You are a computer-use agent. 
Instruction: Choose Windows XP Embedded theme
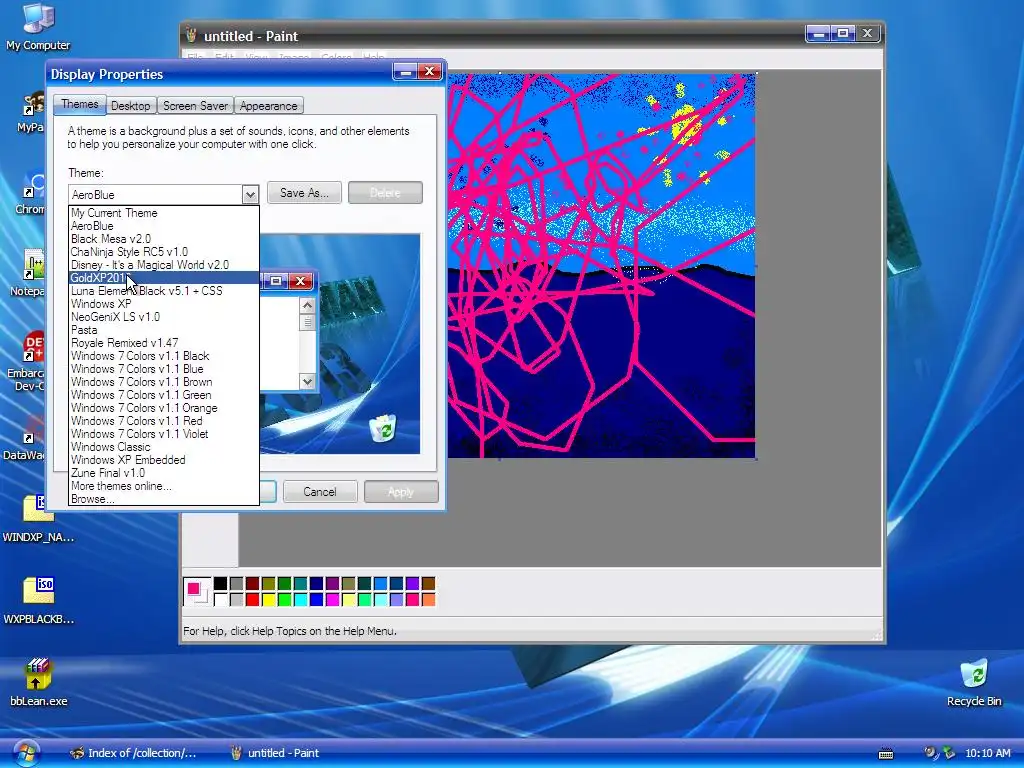(x=164, y=461)
